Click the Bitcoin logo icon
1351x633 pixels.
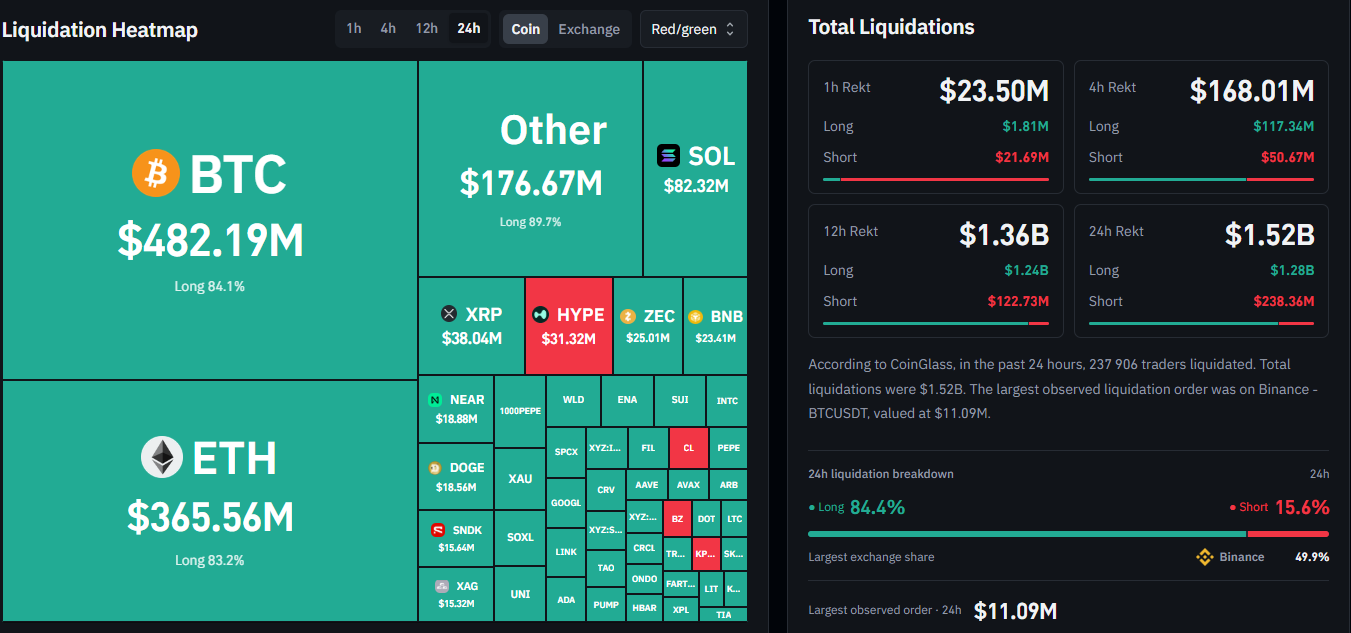155,174
